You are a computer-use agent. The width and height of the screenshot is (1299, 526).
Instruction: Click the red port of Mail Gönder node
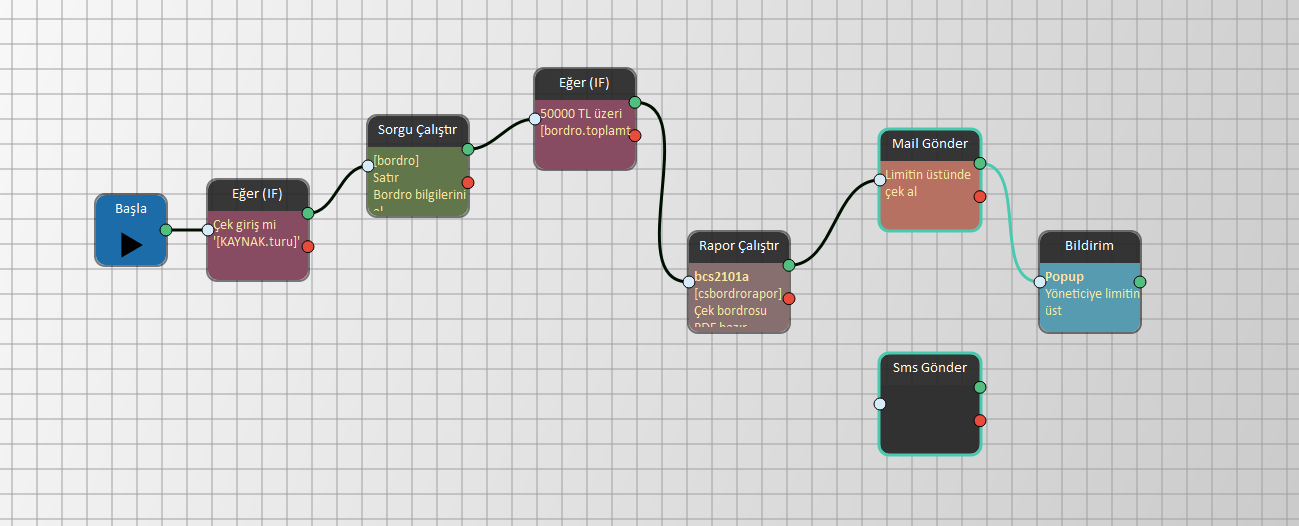click(x=980, y=196)
